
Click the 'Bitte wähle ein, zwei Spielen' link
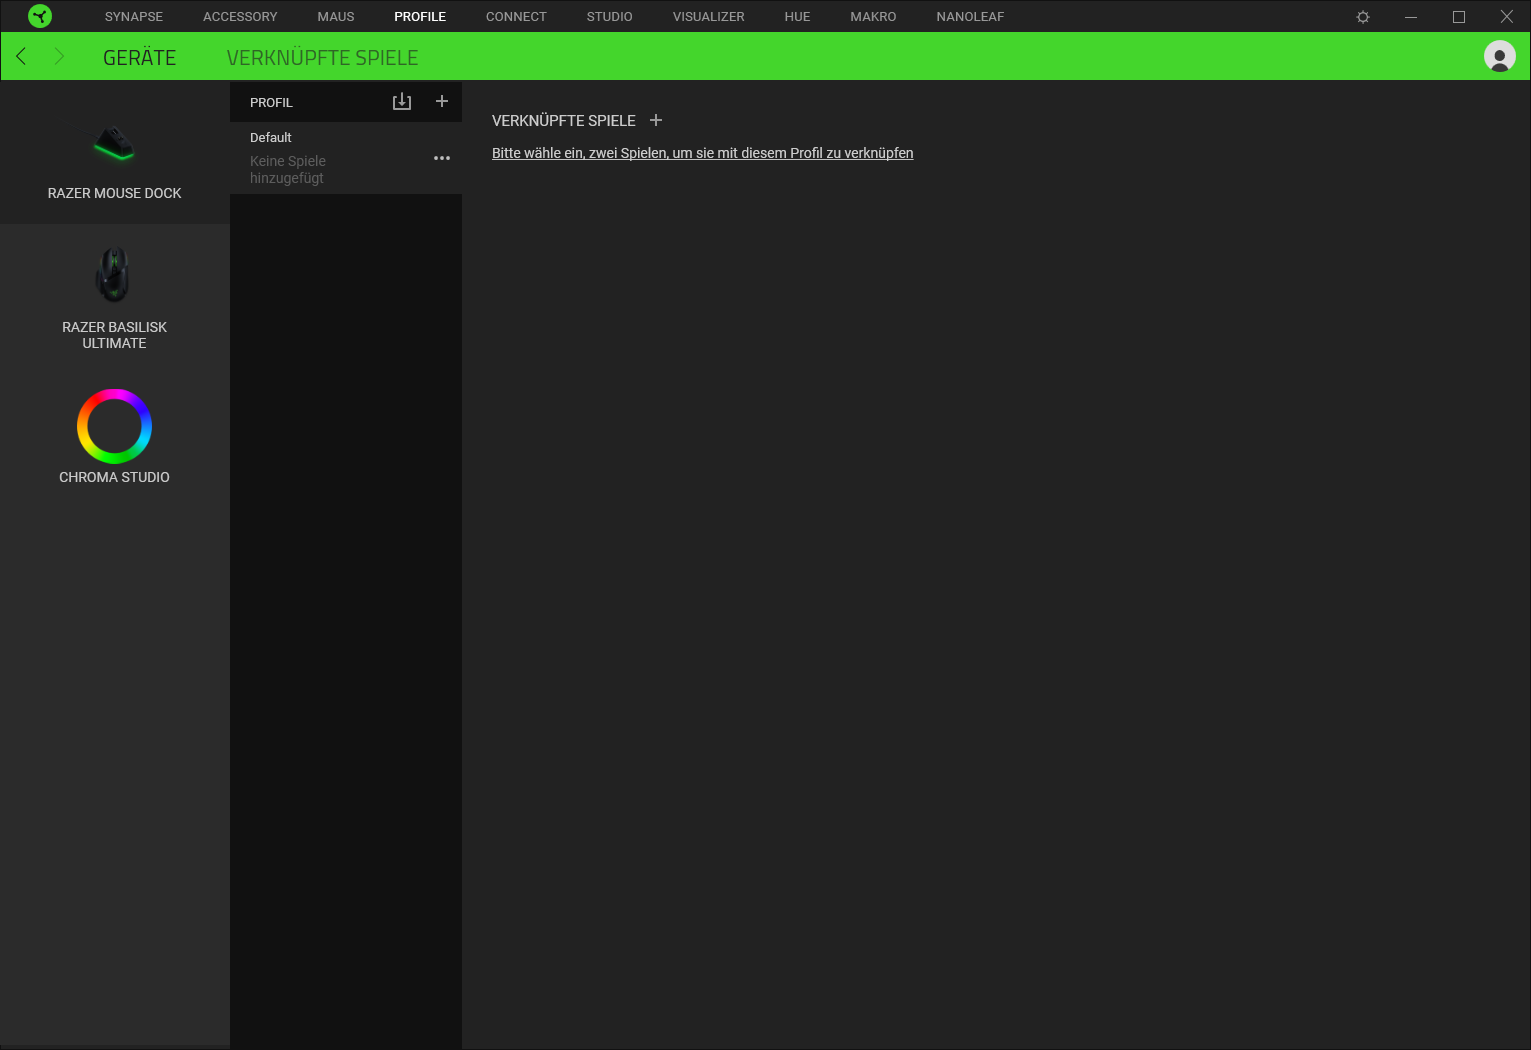(x=702, y=153)
